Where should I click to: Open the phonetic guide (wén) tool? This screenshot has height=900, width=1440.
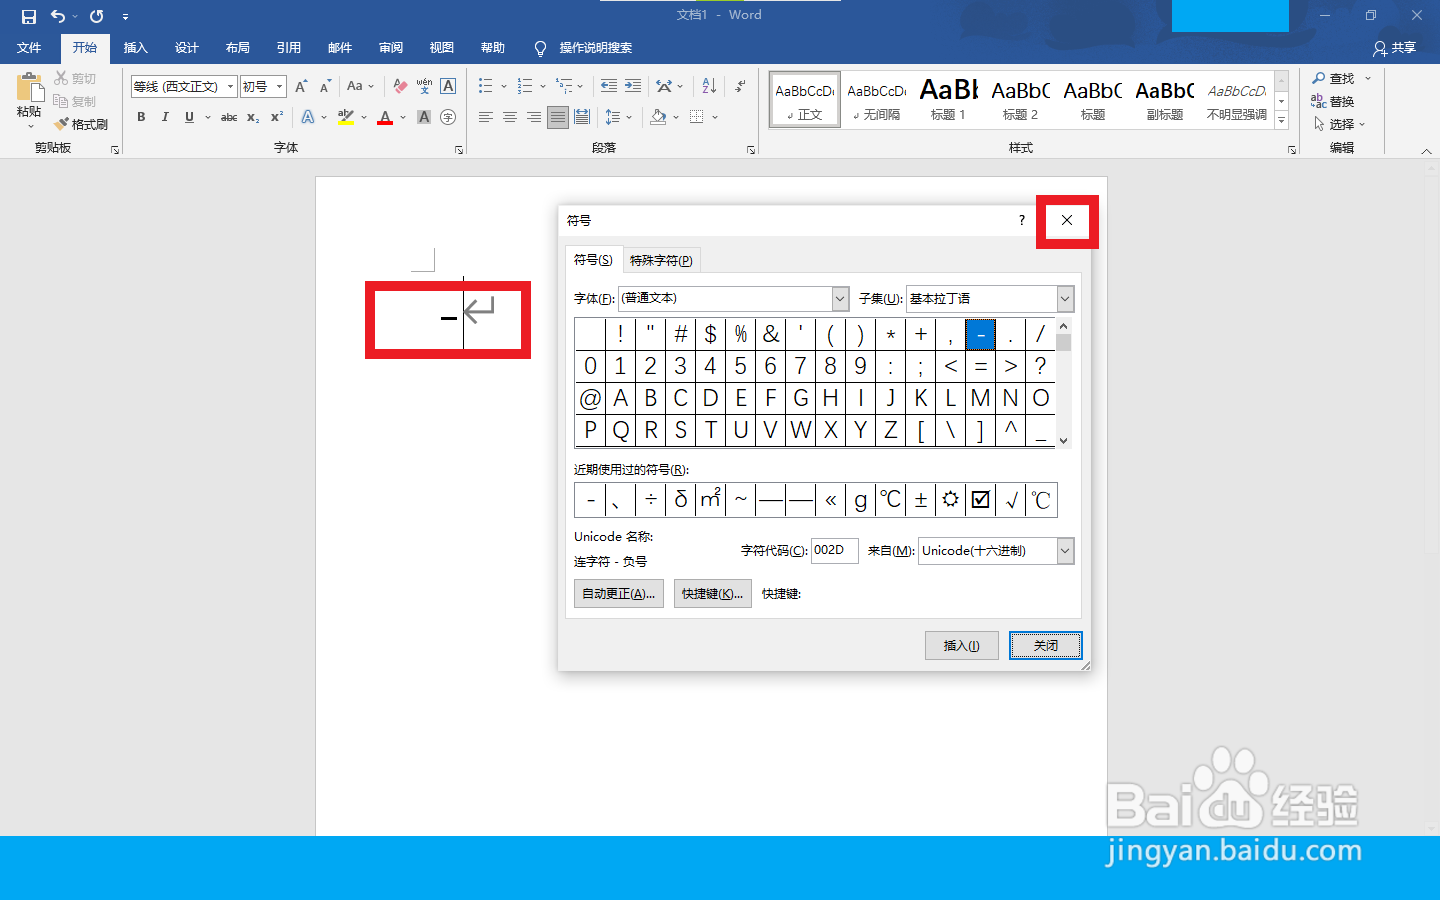pos(424,86)
